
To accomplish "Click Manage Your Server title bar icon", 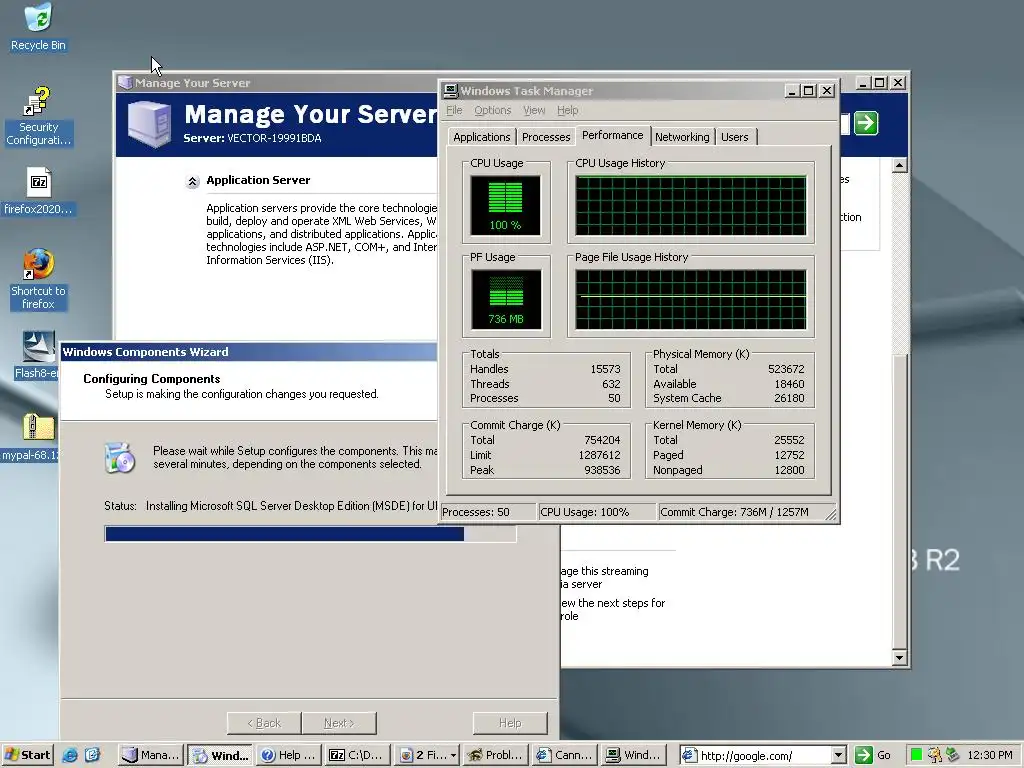I will (x=125, y=83).
